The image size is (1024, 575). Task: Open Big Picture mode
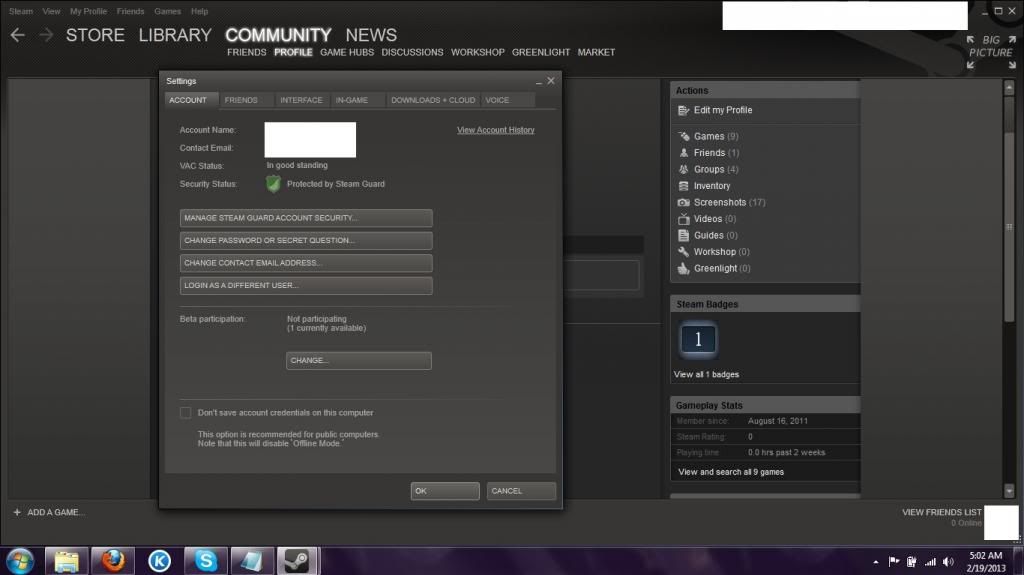(x=991, y=52)
